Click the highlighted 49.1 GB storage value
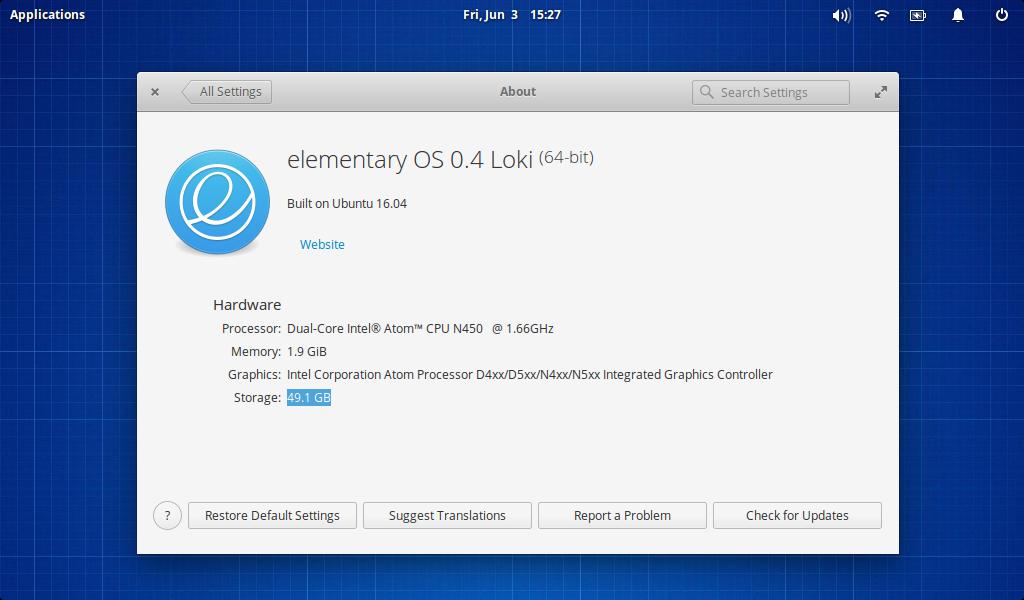The width and height of the screenshot is (1024, 600). [309, 397]
